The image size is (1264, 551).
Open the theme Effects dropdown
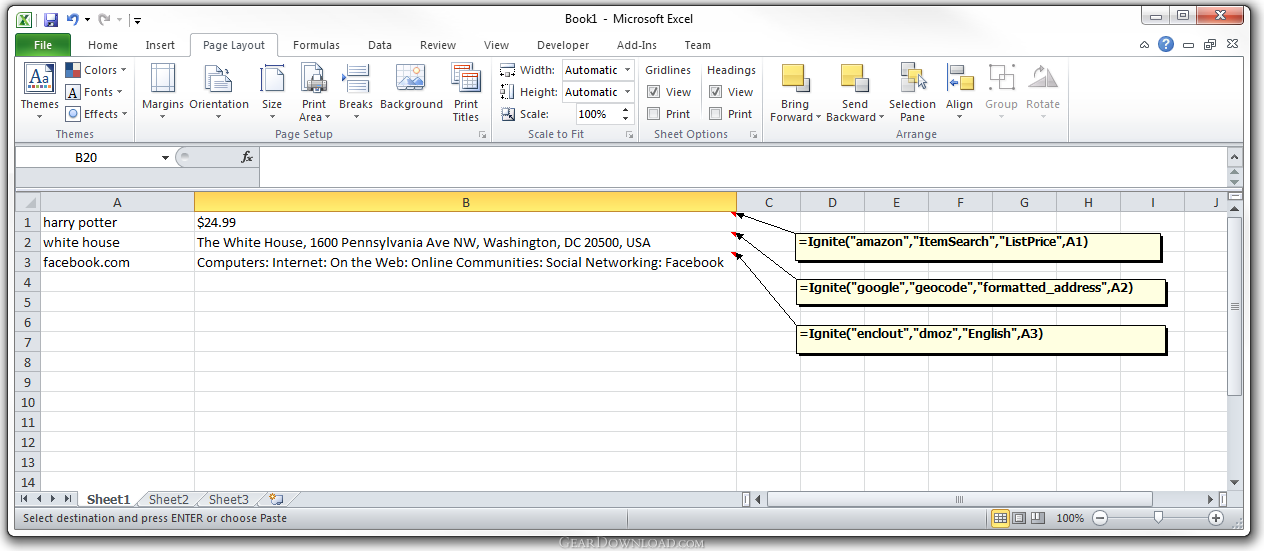click(97, 114)
